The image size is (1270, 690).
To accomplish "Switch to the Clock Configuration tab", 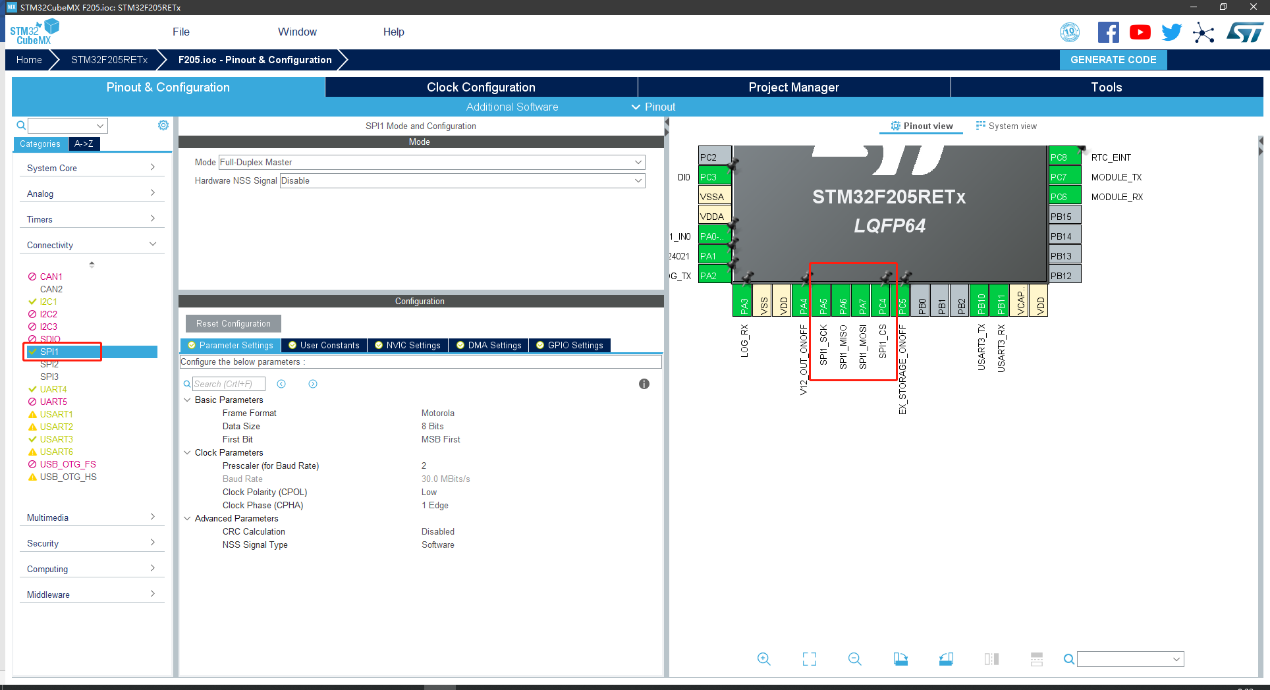I will point(481,87).
